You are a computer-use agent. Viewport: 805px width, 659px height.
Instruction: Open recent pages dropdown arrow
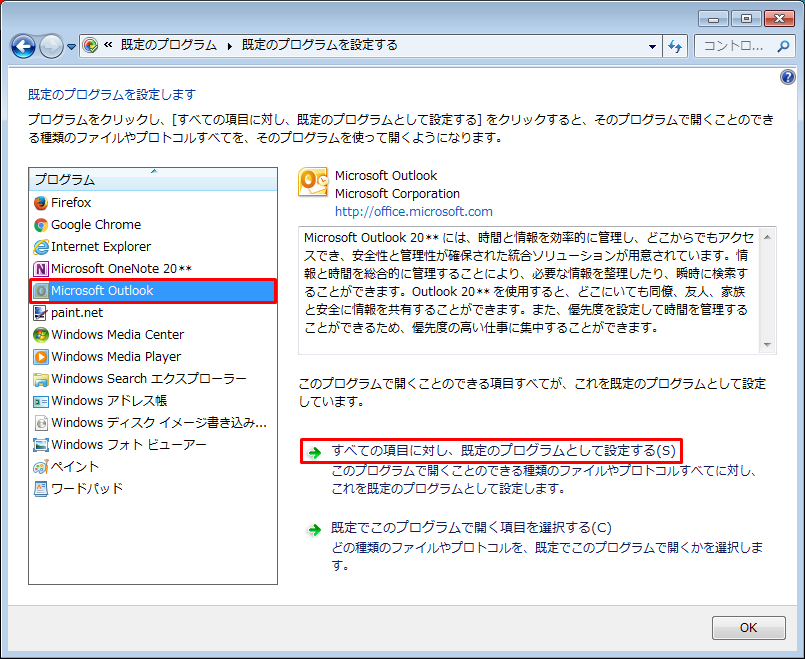pos(71,47)
